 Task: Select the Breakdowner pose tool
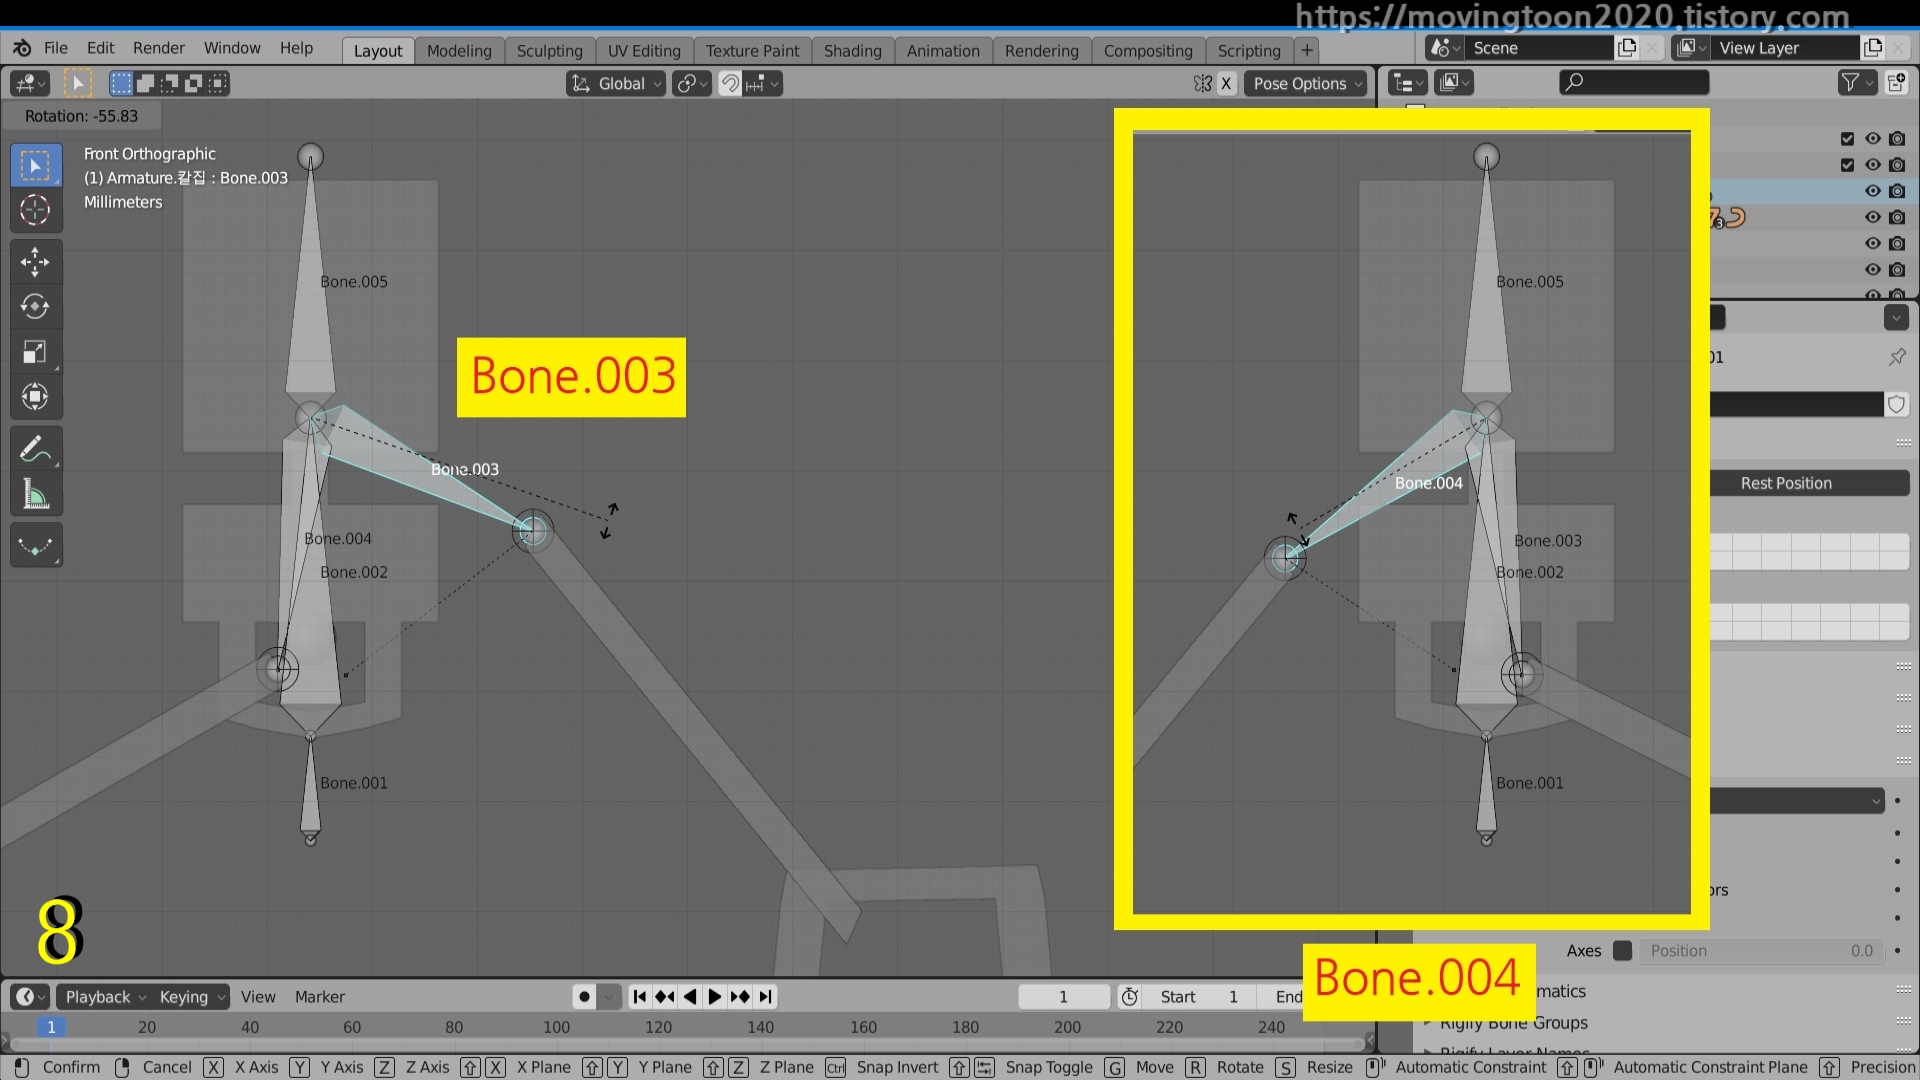35,546
